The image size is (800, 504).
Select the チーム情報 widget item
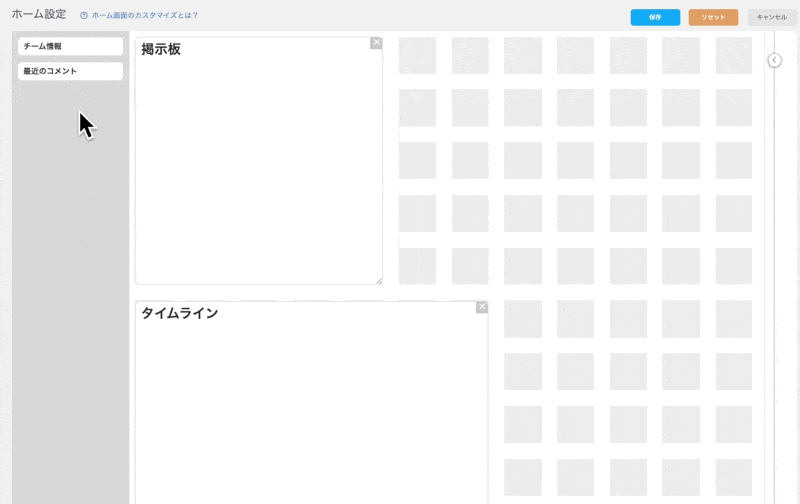point(70,46)
